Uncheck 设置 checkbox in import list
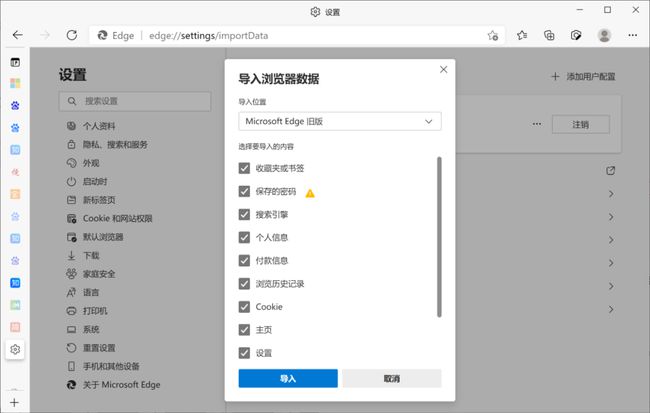This screenshot has height=413, width=650. tap(244, 353)
